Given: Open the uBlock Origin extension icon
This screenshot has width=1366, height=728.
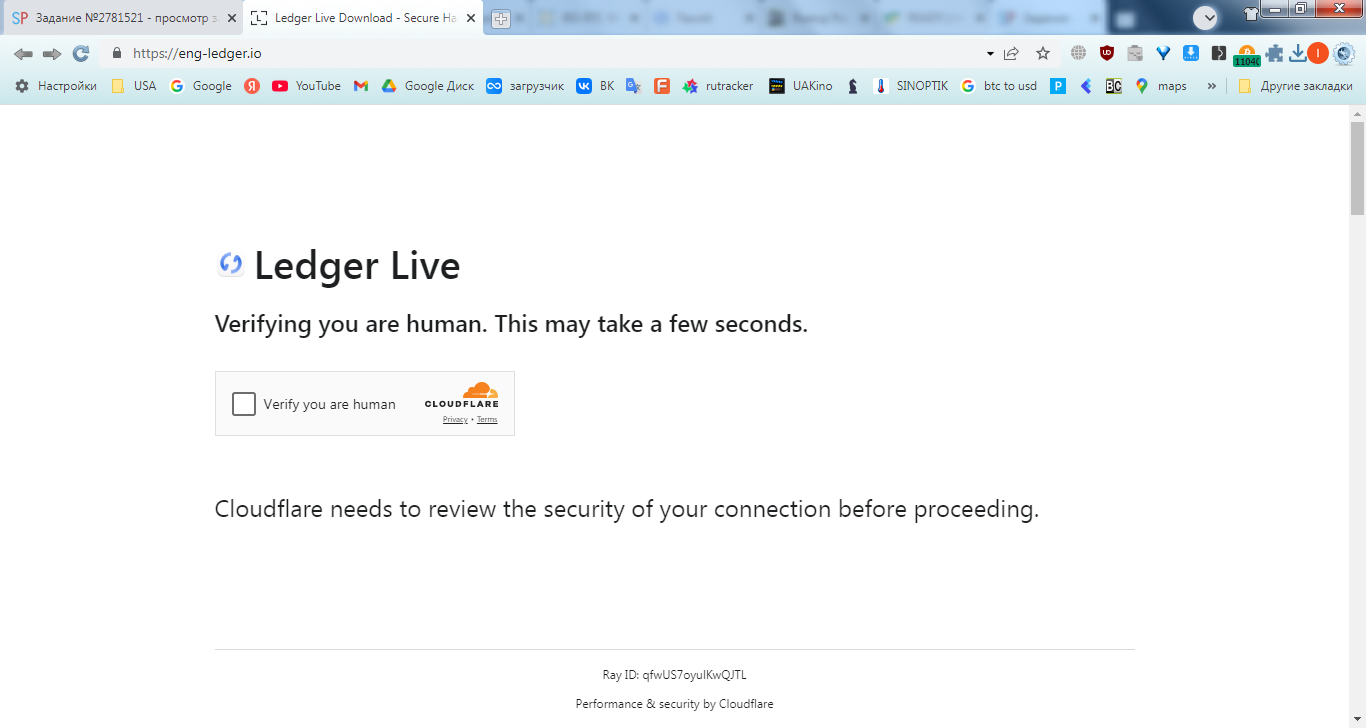Looking at the screenshot, I should pyautogui.click(x=1107, y=54).
